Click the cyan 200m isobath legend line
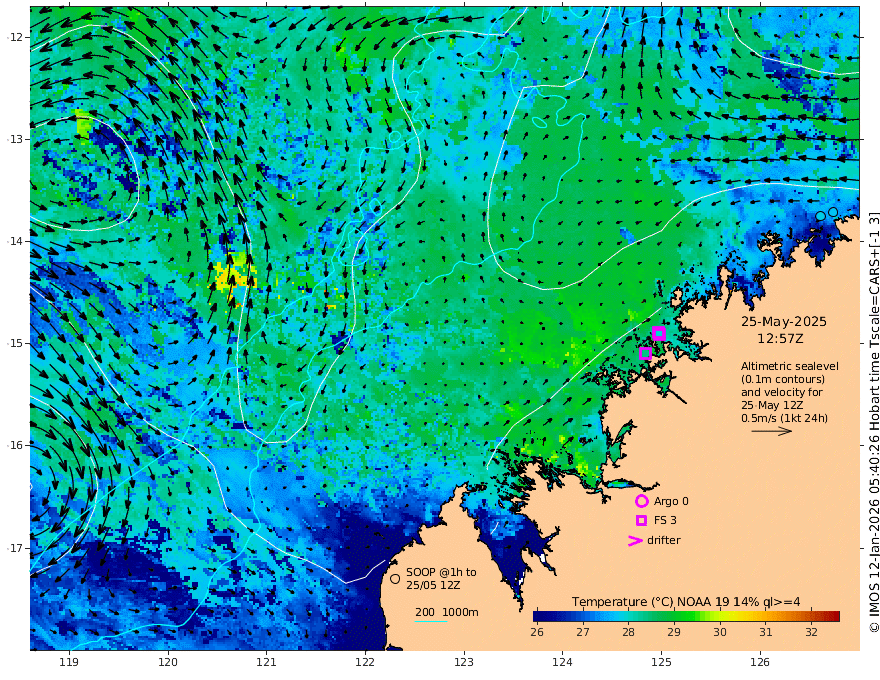The width and height of the screenshot is (880, 680). pos(431,621)
